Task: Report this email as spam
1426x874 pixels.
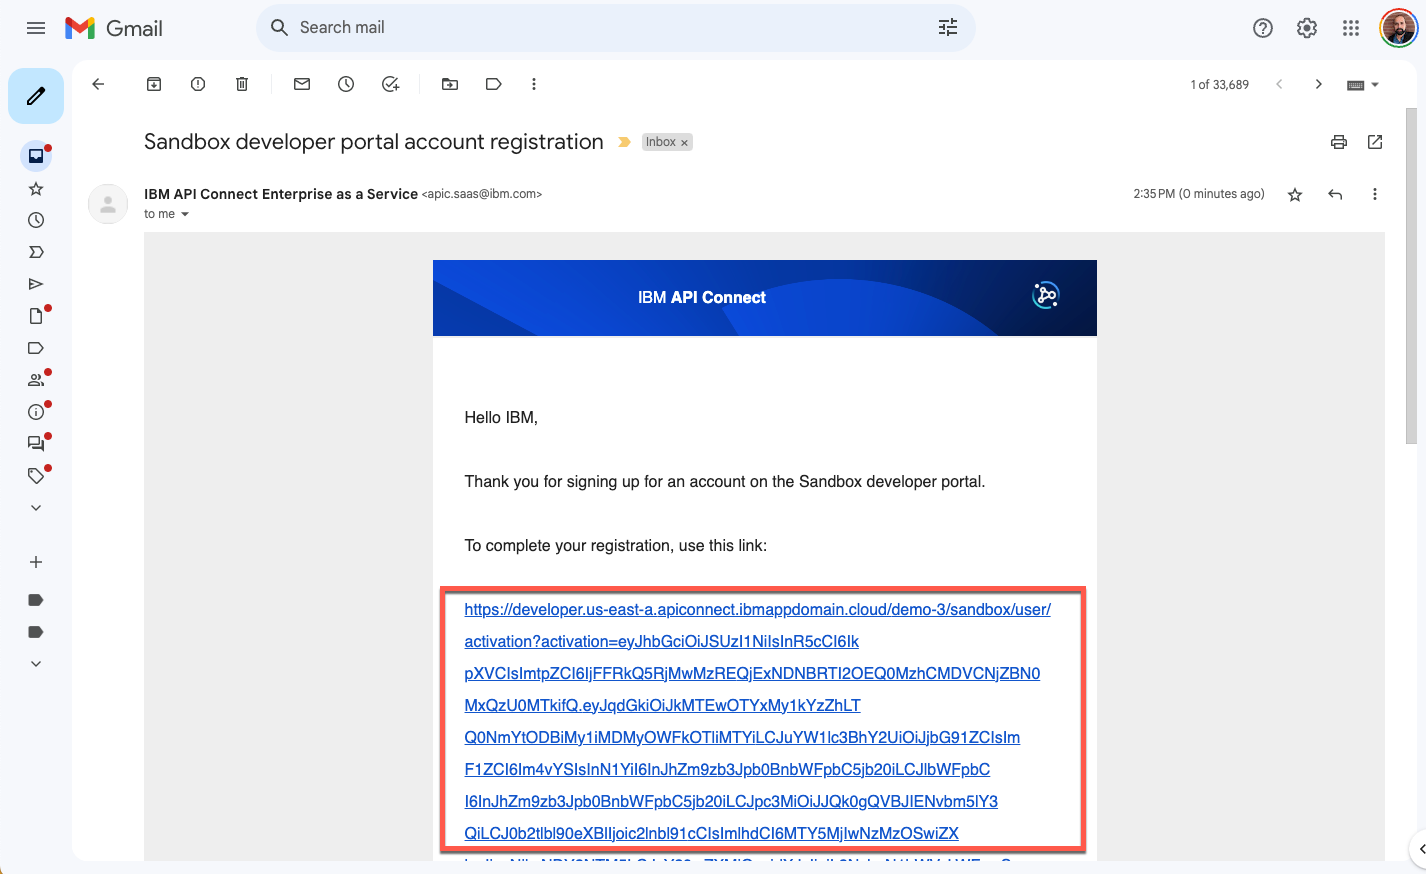Action: tap(198, 85)
